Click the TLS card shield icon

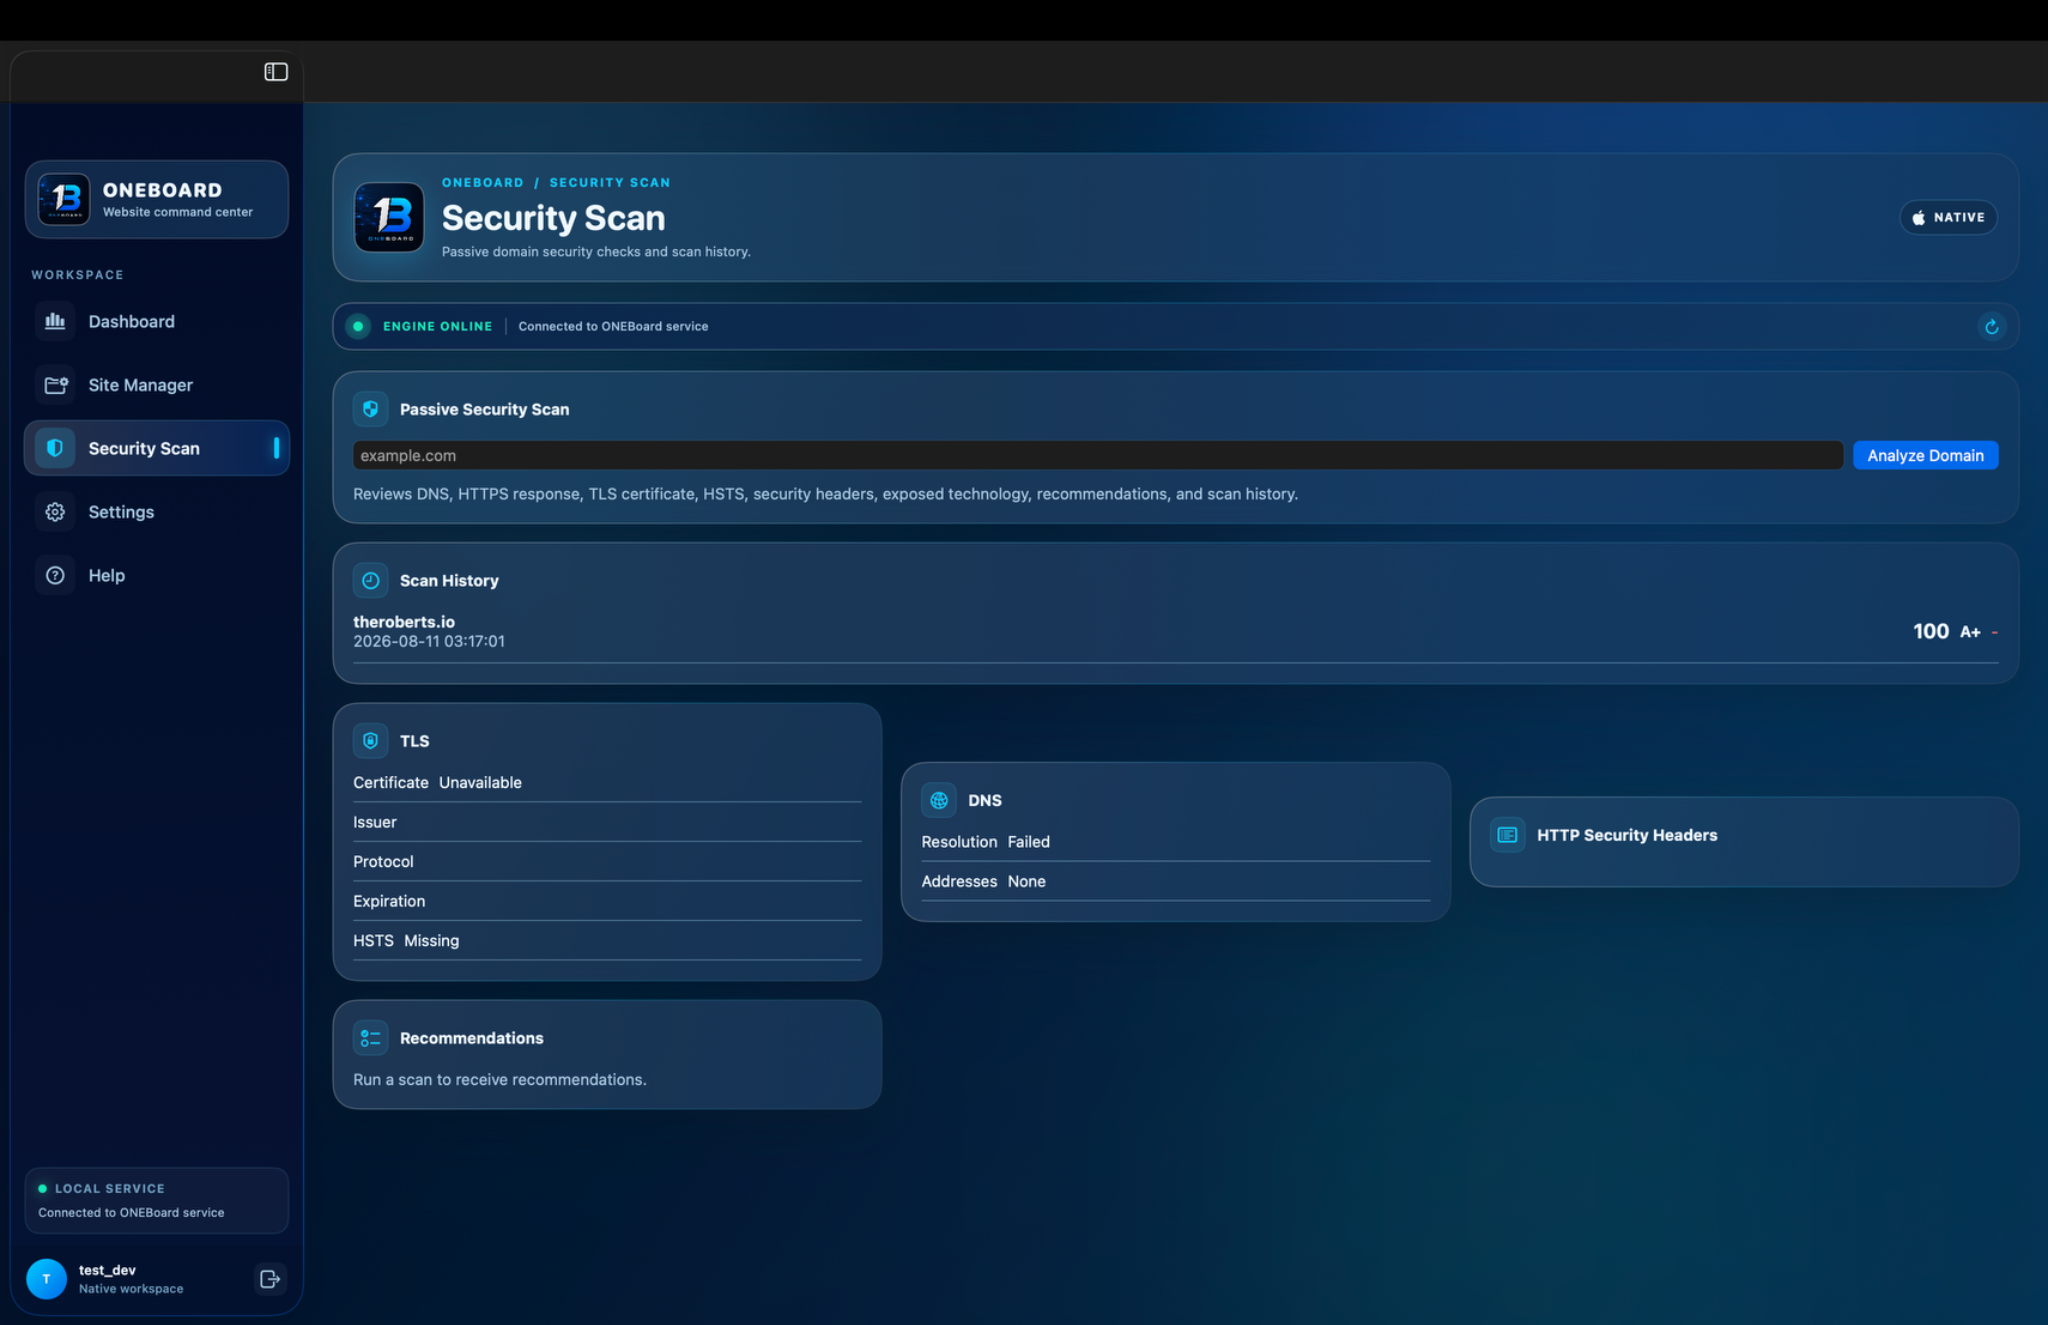[371, 741]
